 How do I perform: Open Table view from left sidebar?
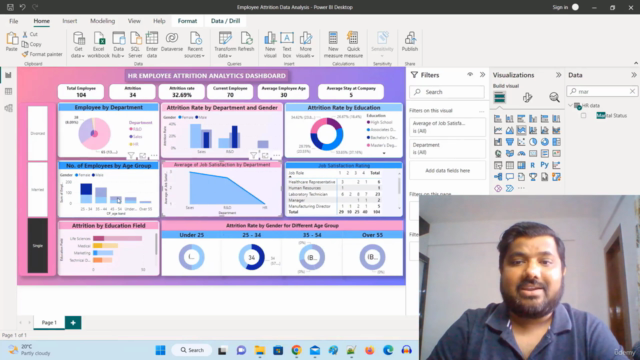pyautogui.click(x=8, y=92)
